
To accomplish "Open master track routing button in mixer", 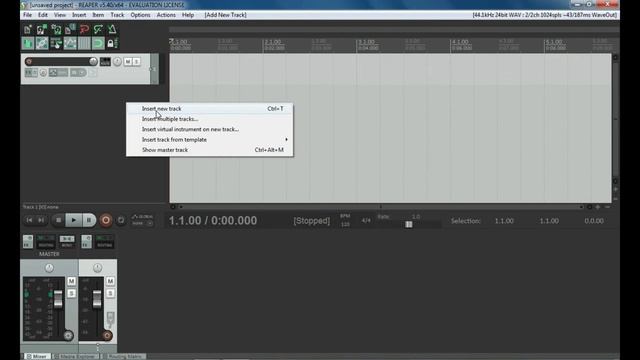I will (46, 242).
